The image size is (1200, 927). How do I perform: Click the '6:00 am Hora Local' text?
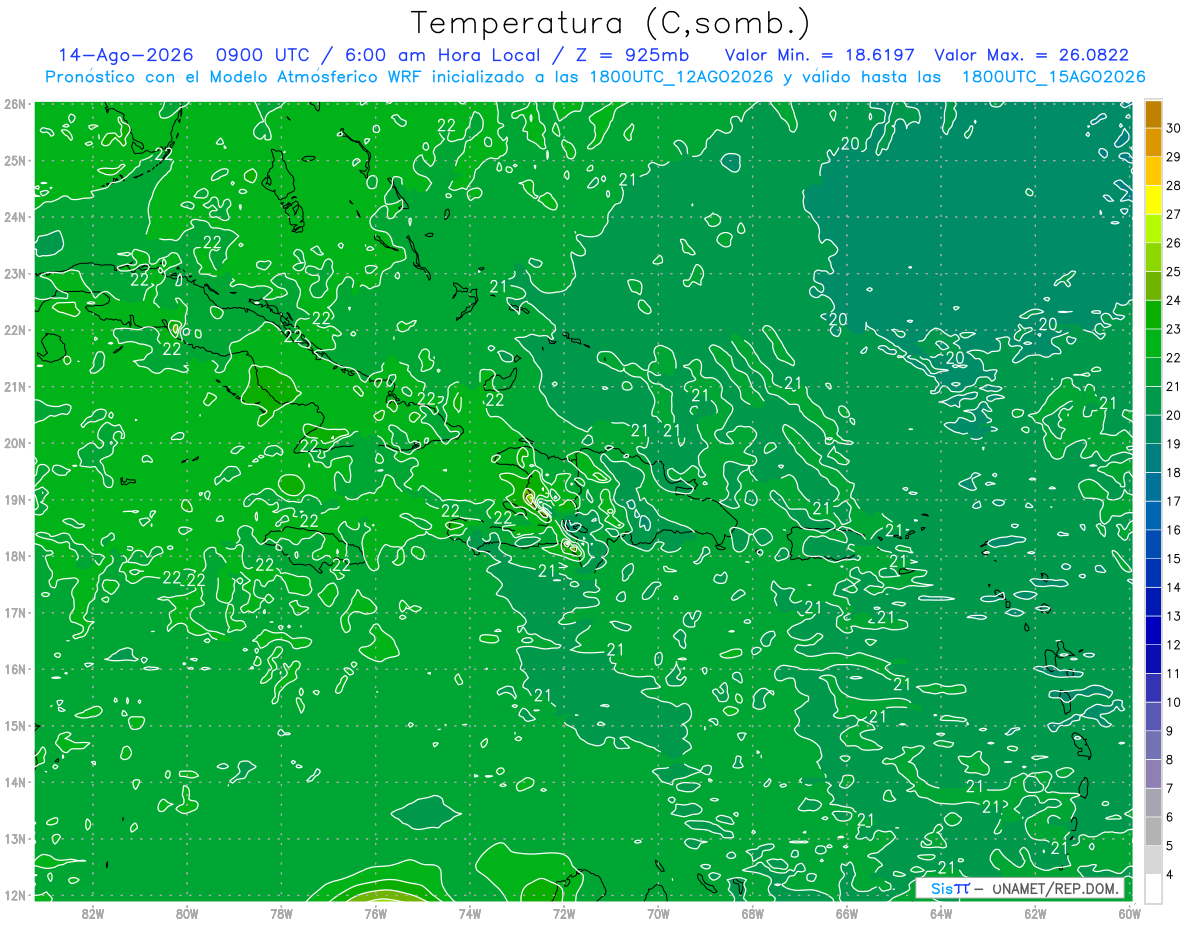(x=442, y=56)
